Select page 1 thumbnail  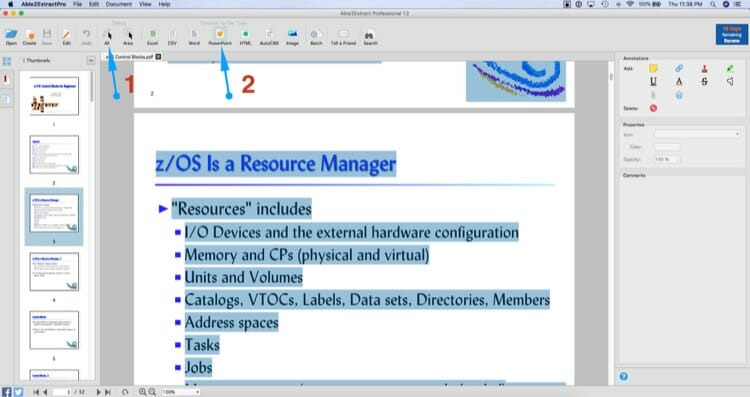(x=54, y=96)
